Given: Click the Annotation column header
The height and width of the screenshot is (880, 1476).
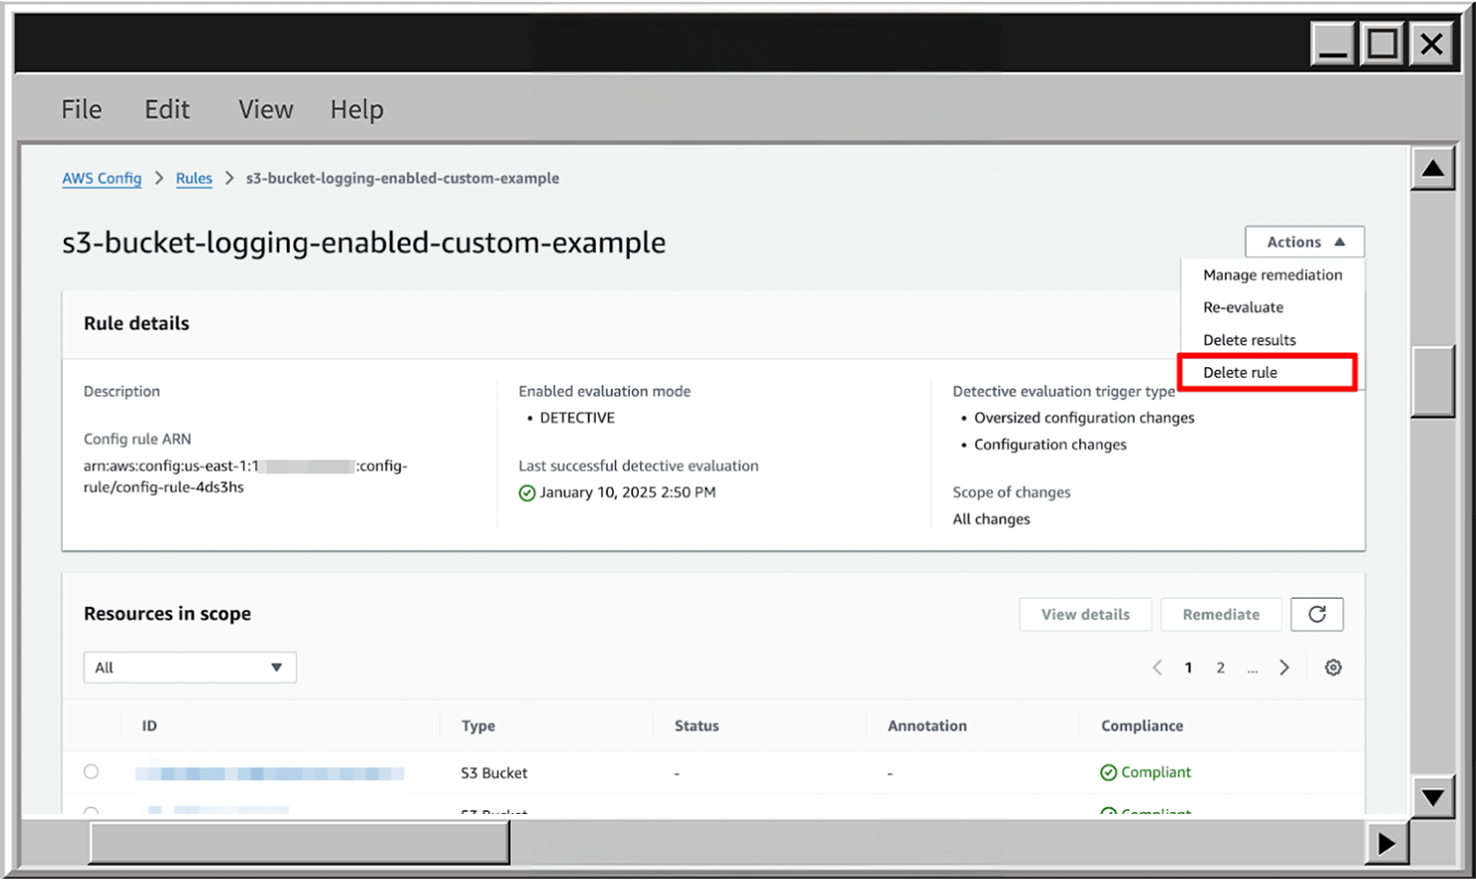Looking at the screenshot, I should pos(927,726).
